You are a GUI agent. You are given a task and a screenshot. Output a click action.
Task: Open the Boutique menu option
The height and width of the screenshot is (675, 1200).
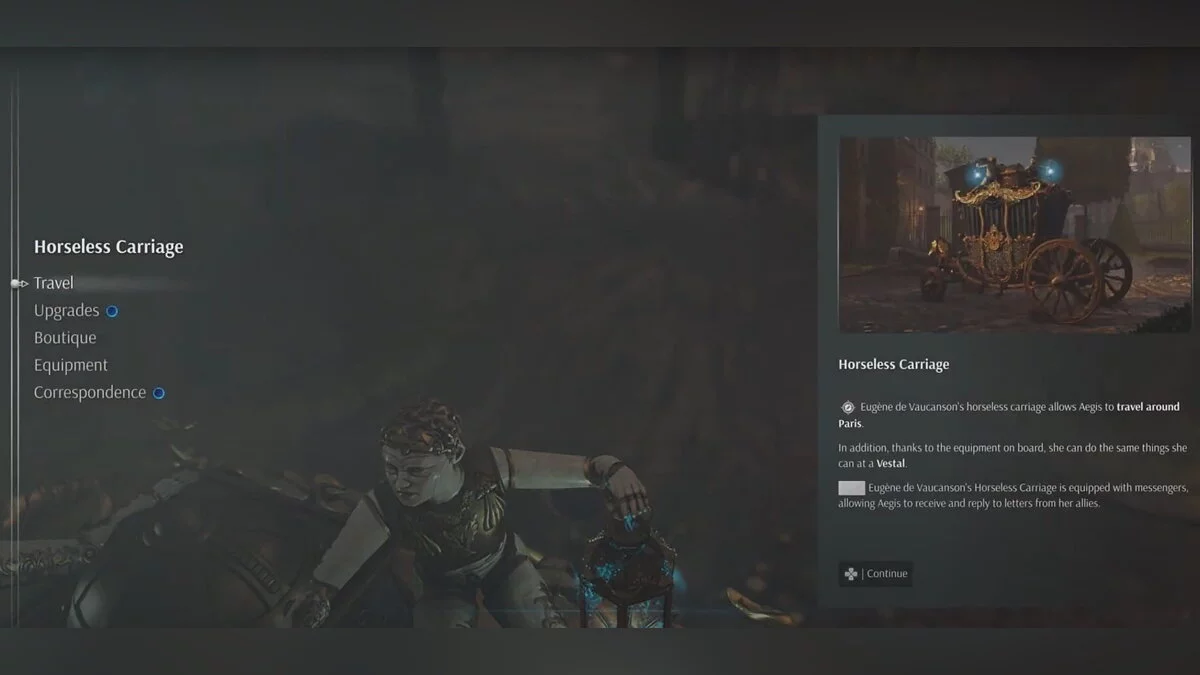pyautogui.click(x=65, y=338)
